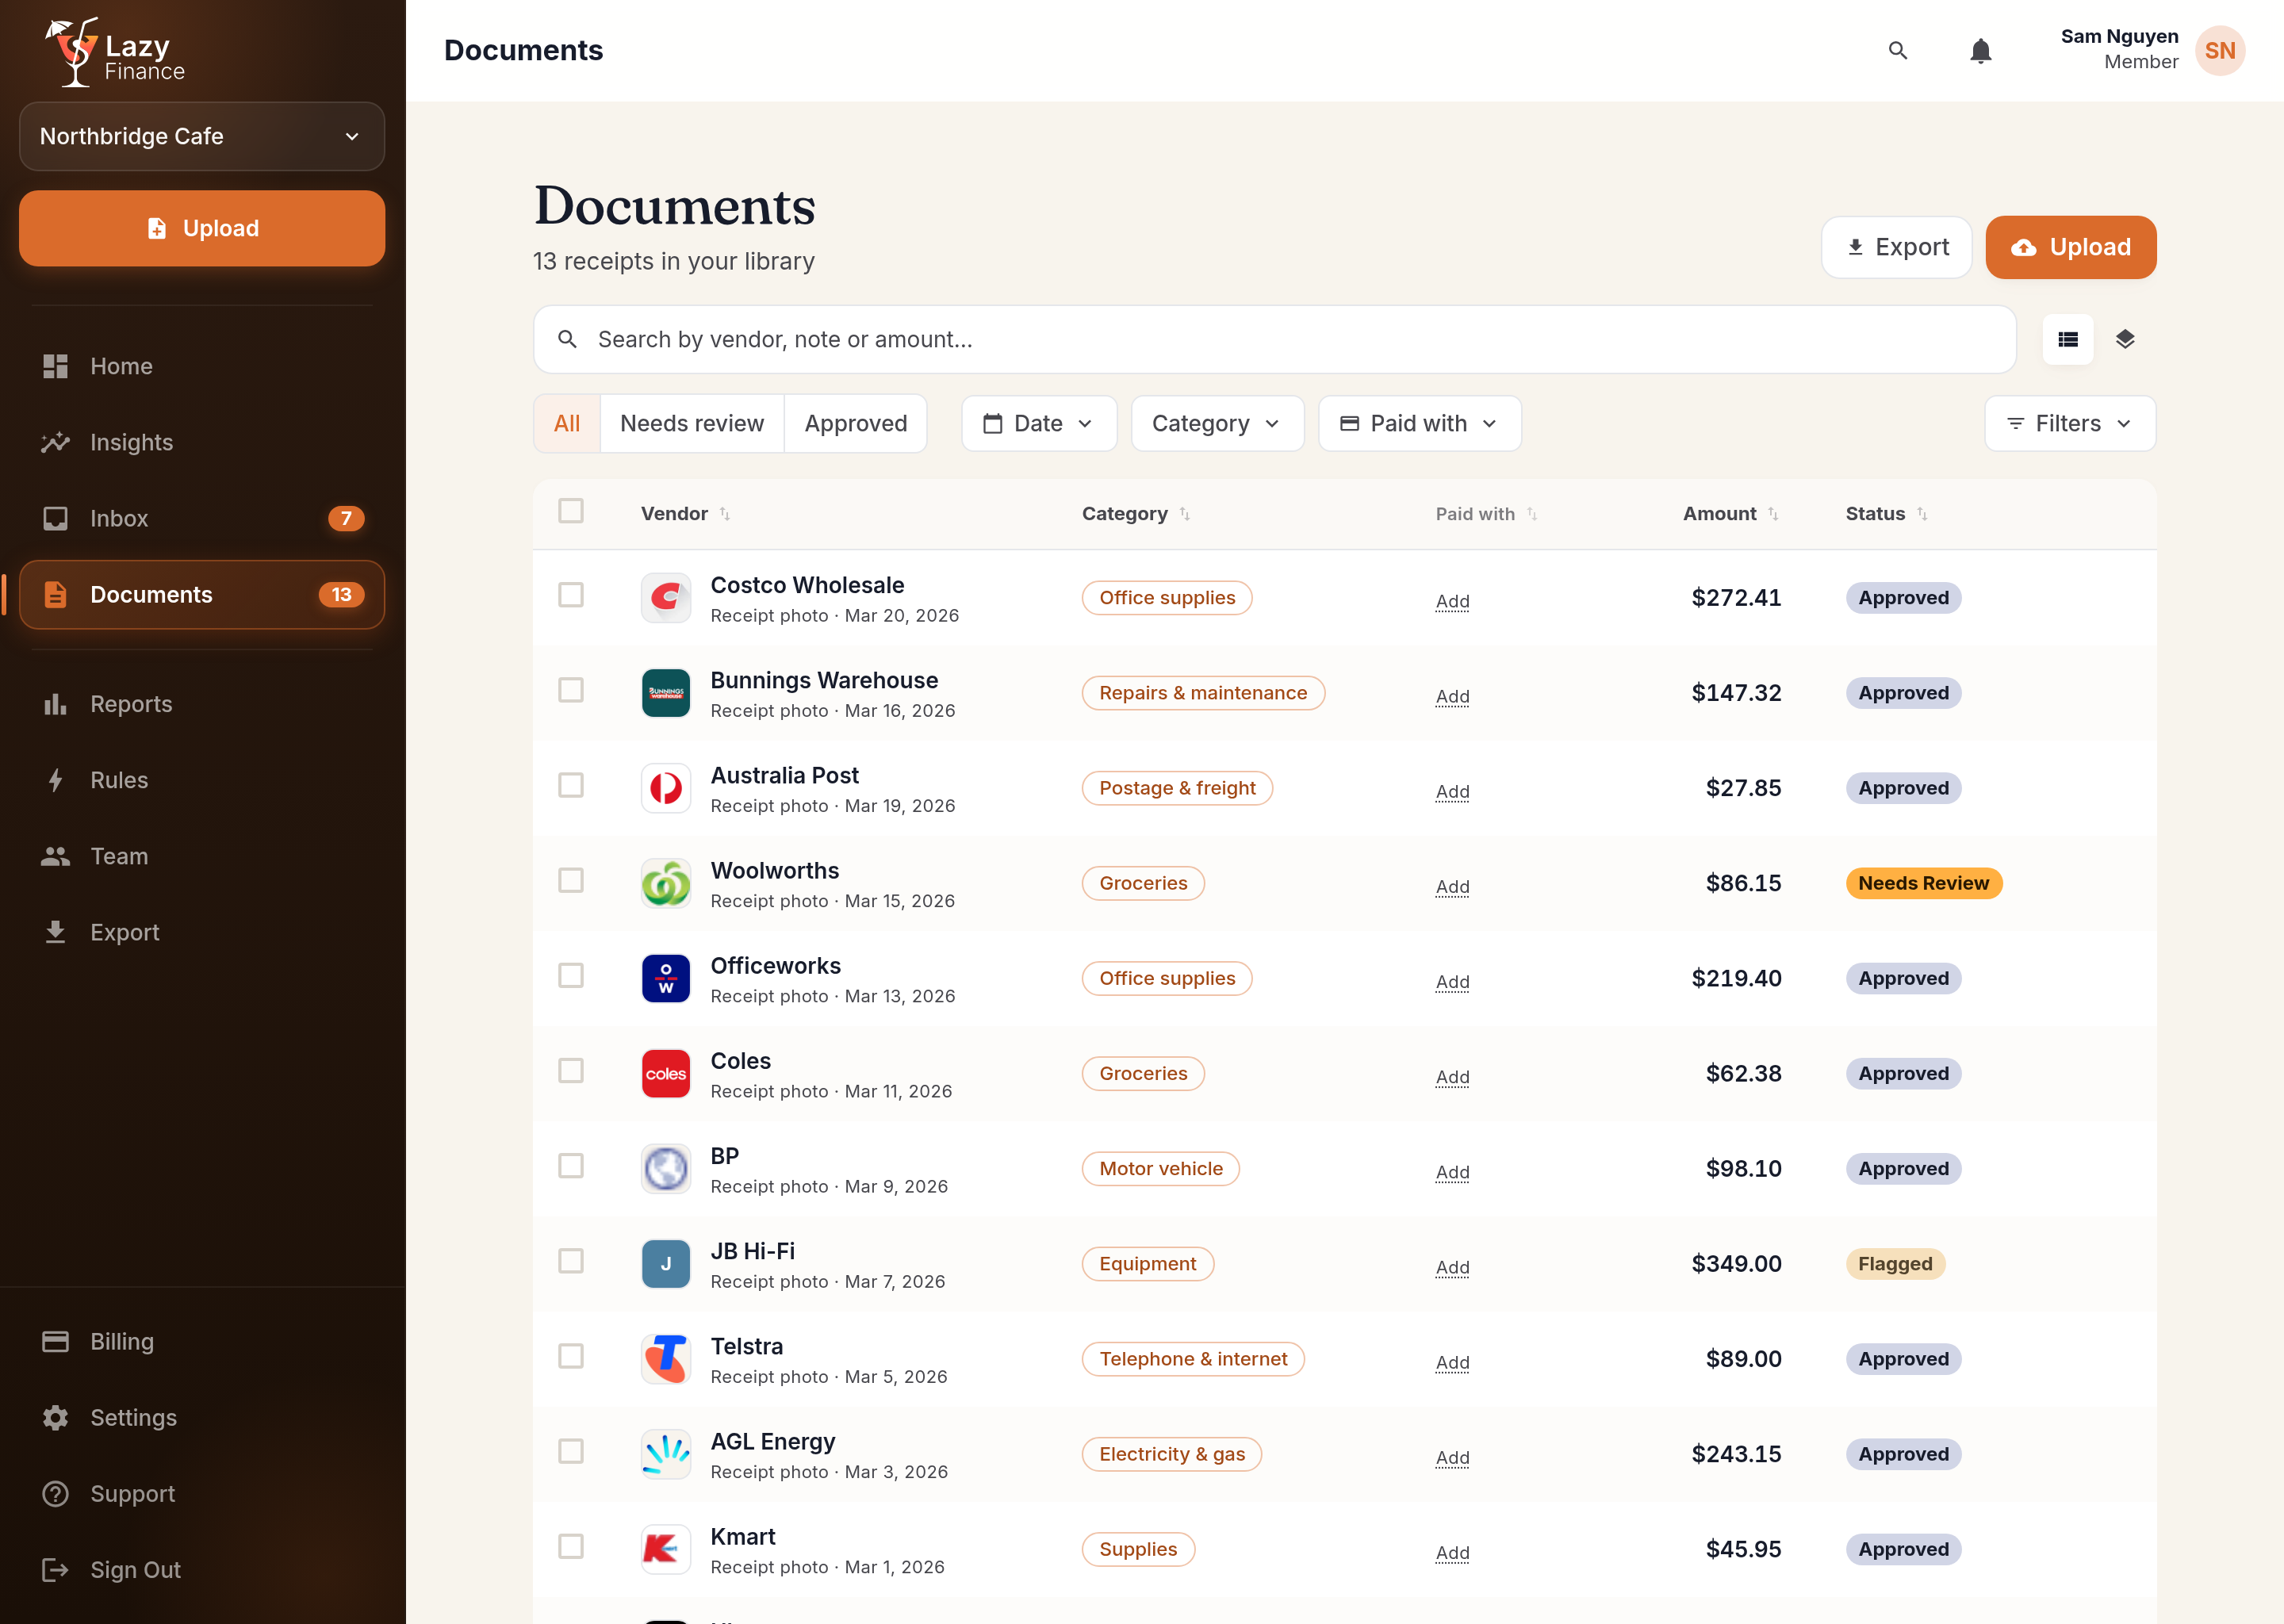Click the JB Hi-Fi vendor logo
The width and height of the screenshot is (2284, 1624).
pyautogui.click(x=665, y=1263)
